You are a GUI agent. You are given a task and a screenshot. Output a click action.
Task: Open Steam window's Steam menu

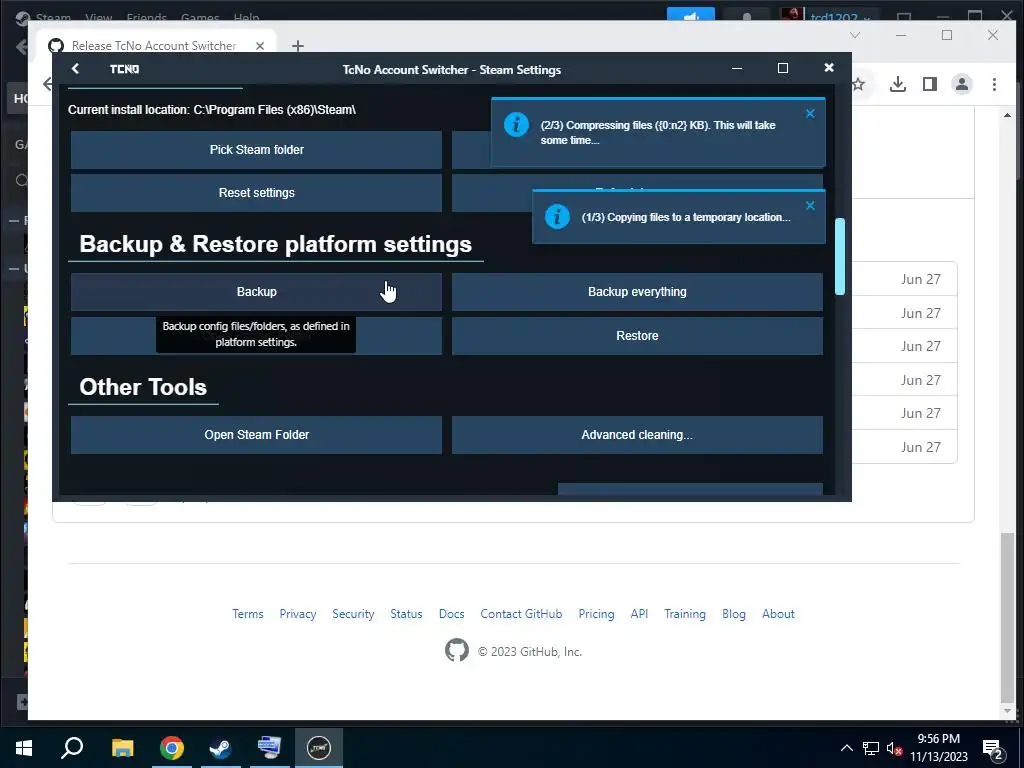52,17
